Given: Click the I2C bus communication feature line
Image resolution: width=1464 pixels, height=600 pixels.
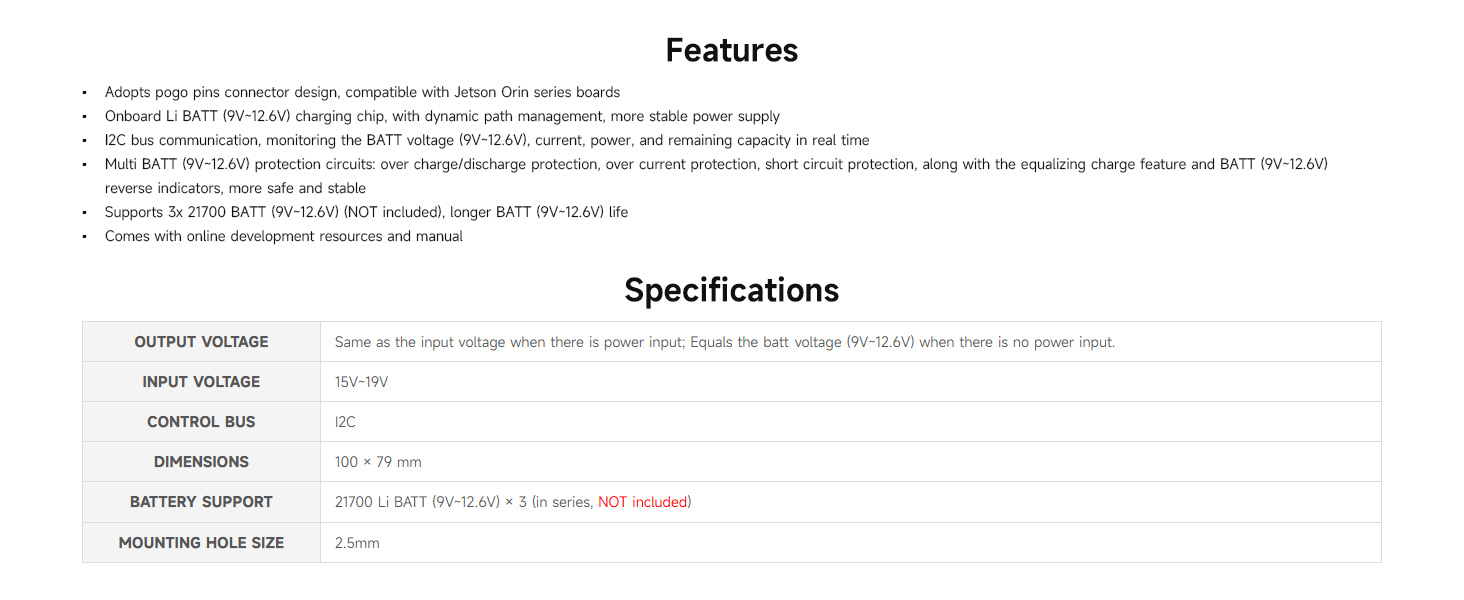Looking at the screenshot, I should (x=487, y=140).
